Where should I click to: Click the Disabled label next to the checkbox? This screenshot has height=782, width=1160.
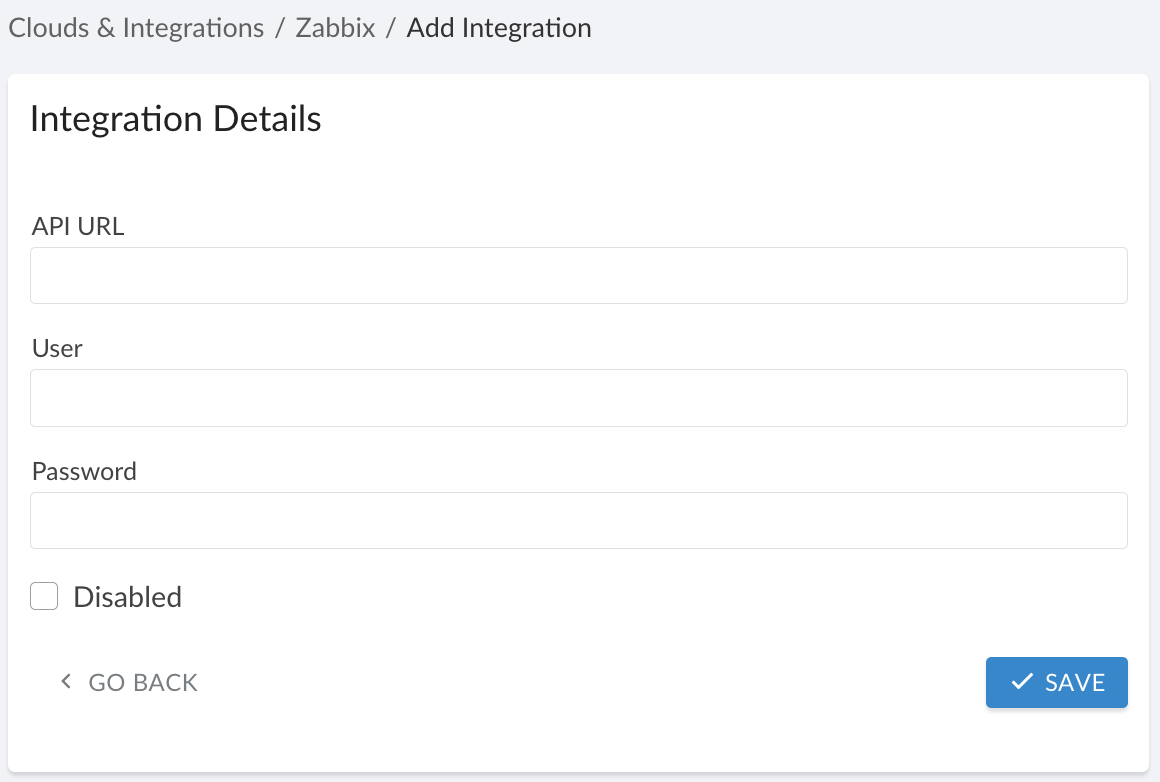pos(126,596)
